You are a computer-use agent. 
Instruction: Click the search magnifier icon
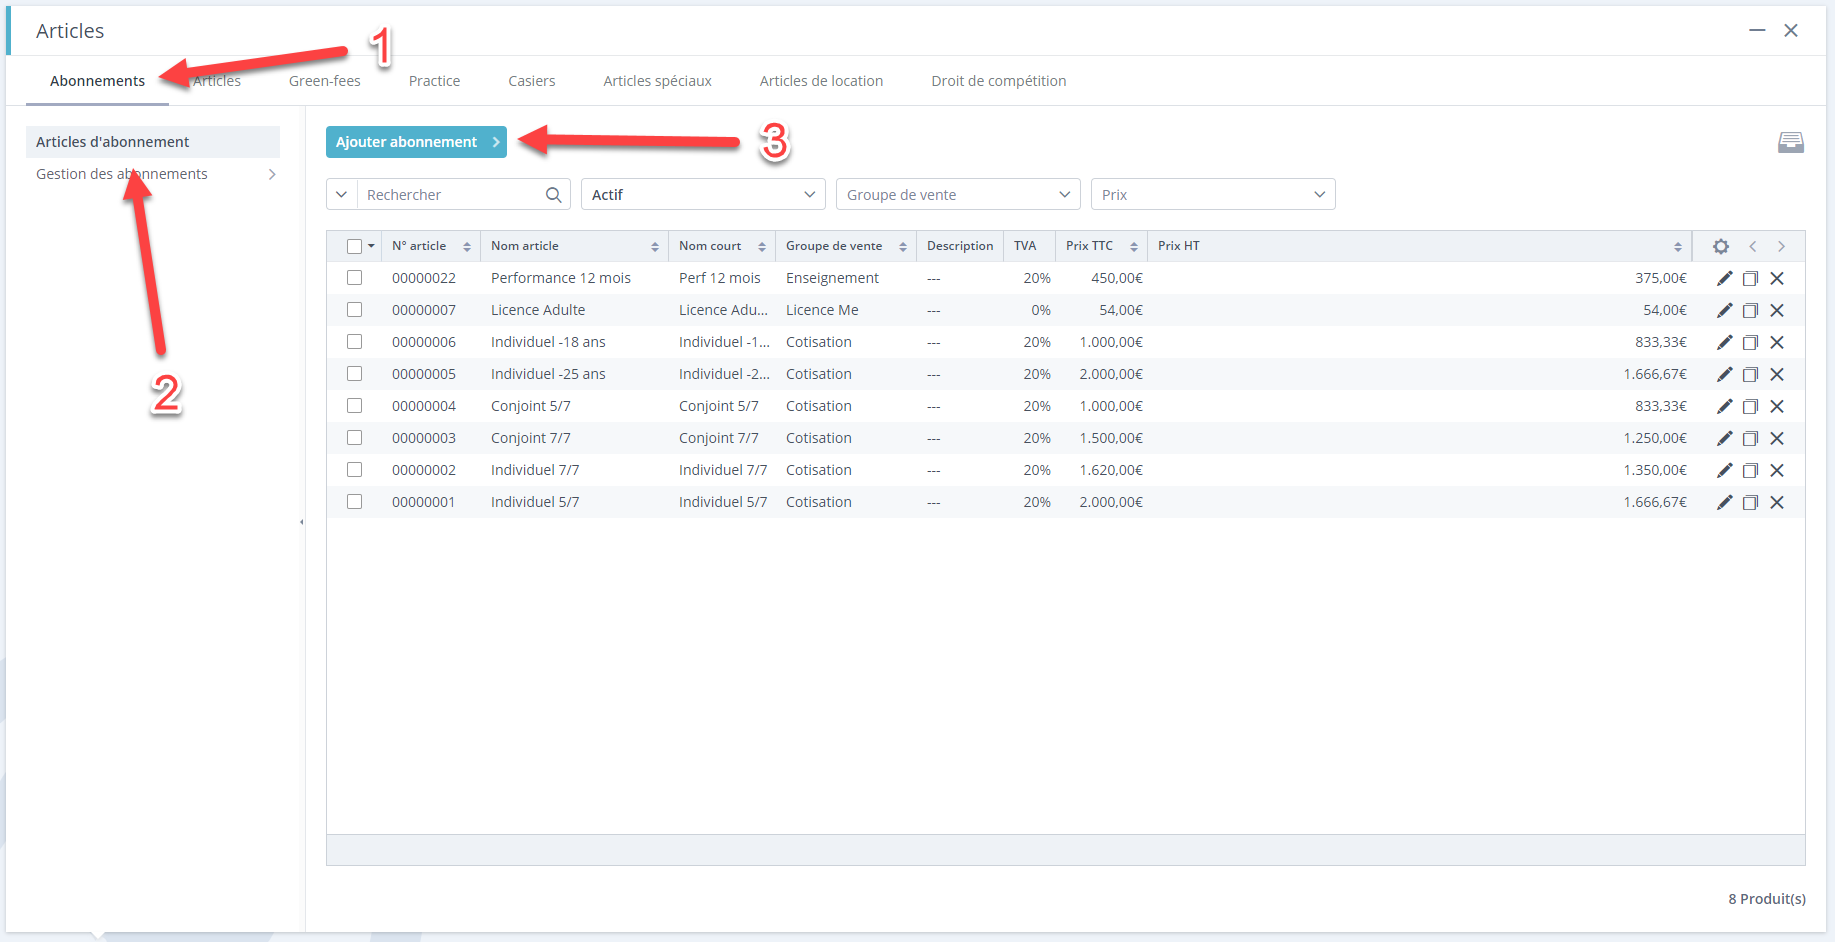[x=553, y=194]
